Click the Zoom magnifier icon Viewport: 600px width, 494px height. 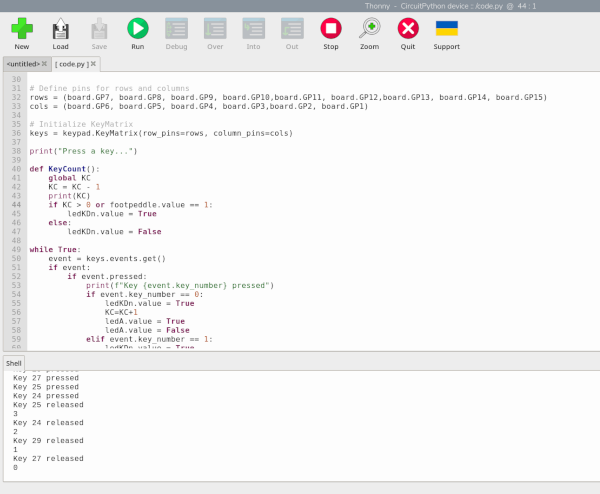point(369,29)
